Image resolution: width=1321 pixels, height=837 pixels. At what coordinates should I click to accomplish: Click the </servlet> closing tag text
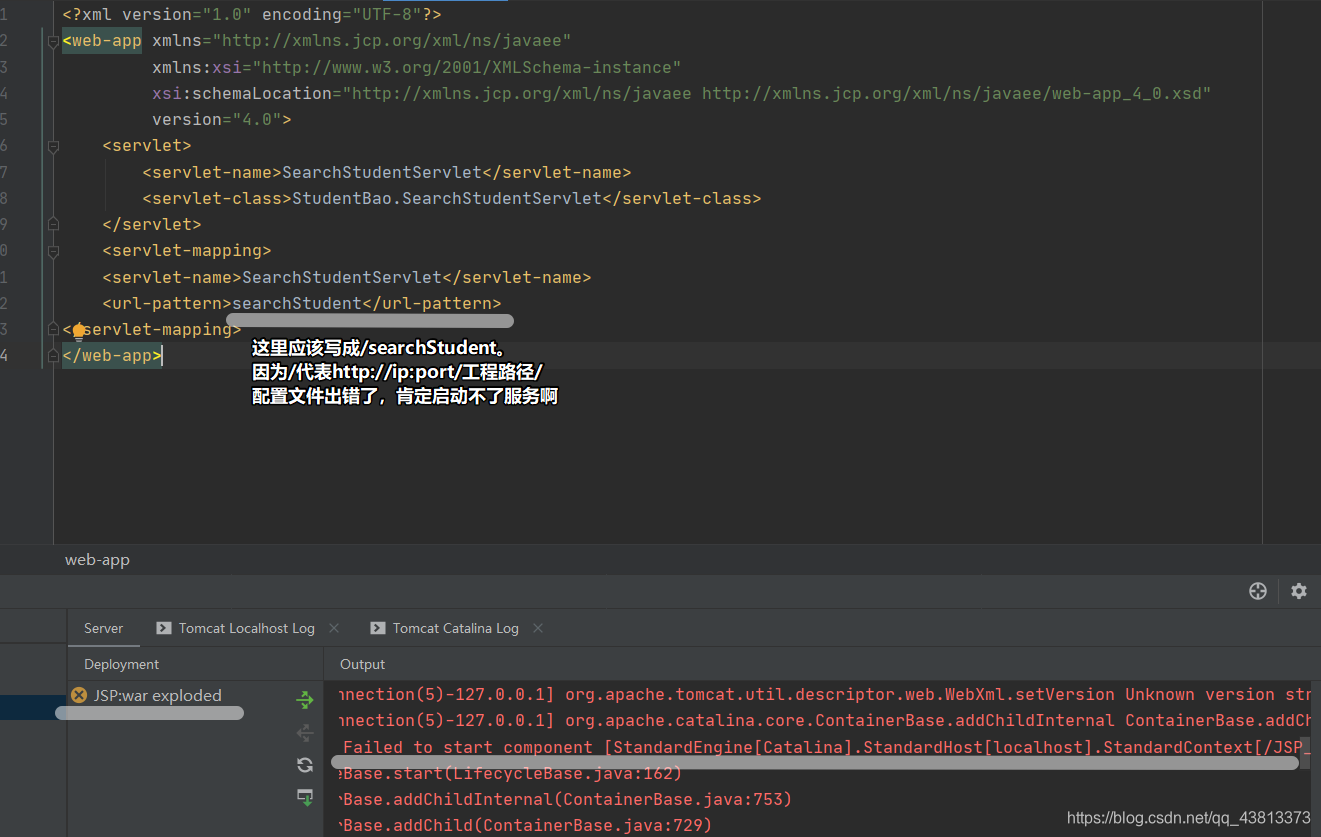[x=152, y=224]
